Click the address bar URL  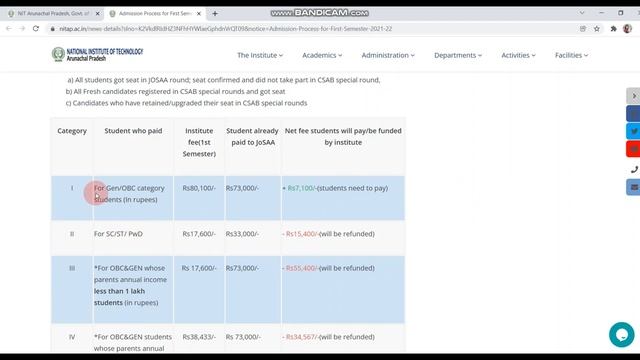[225, 29]
